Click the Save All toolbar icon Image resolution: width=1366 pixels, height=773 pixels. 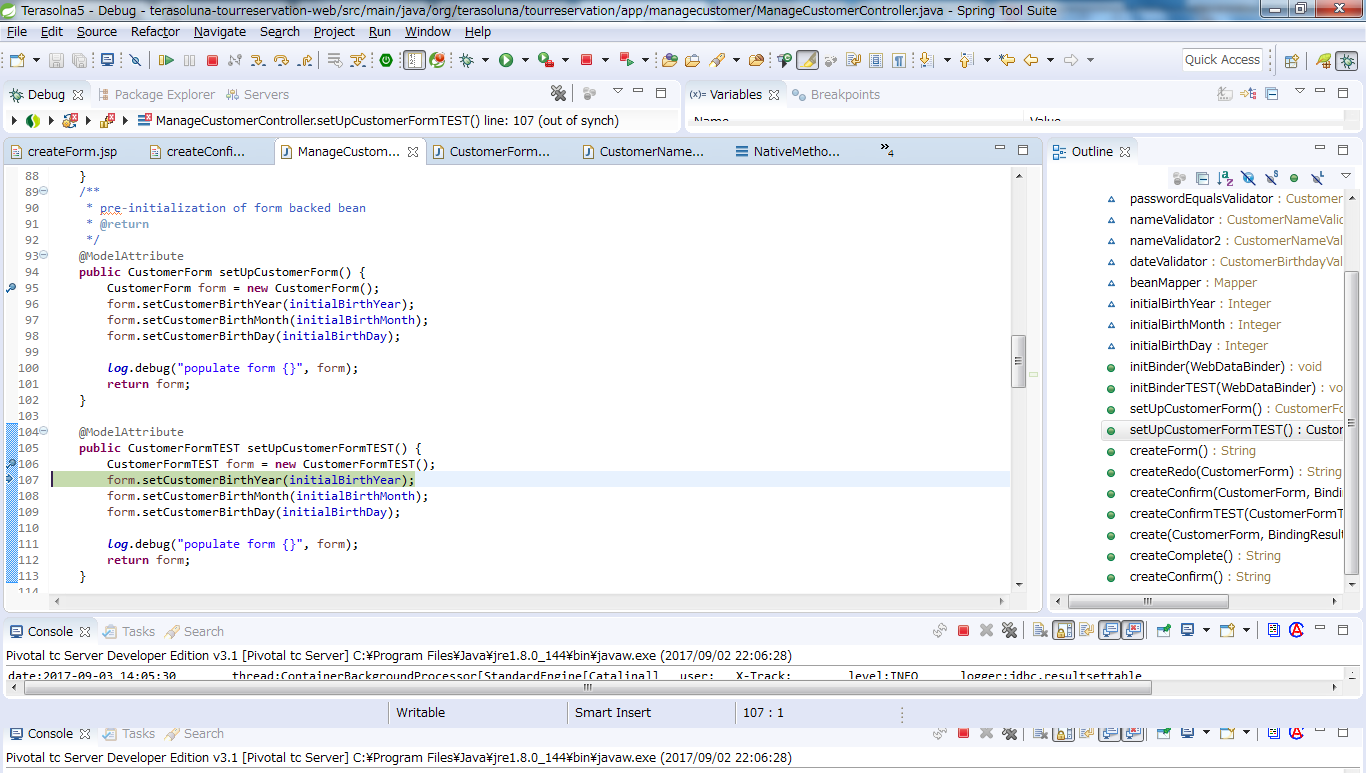pyautogui.click(x=79, y=60)
